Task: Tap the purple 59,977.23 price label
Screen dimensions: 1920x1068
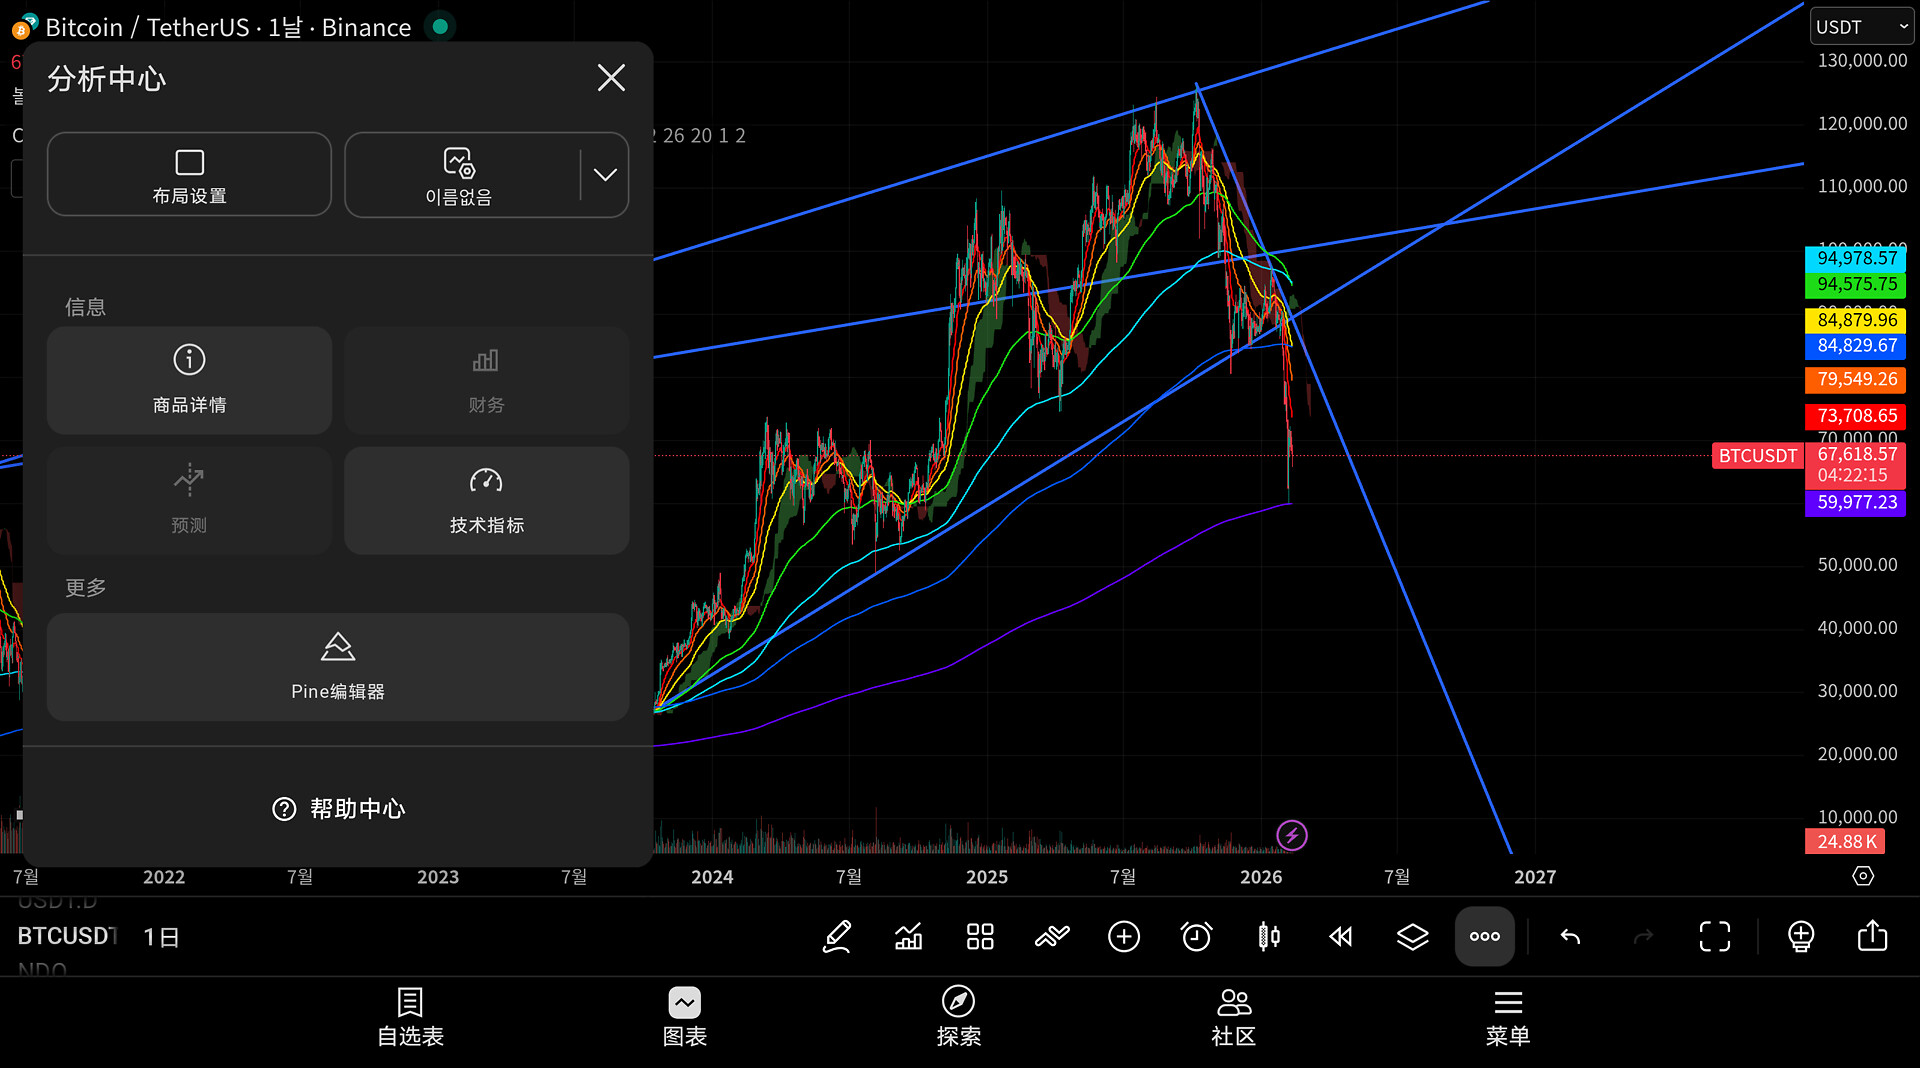Action: pyautogui.click(x=1856, y=503)
